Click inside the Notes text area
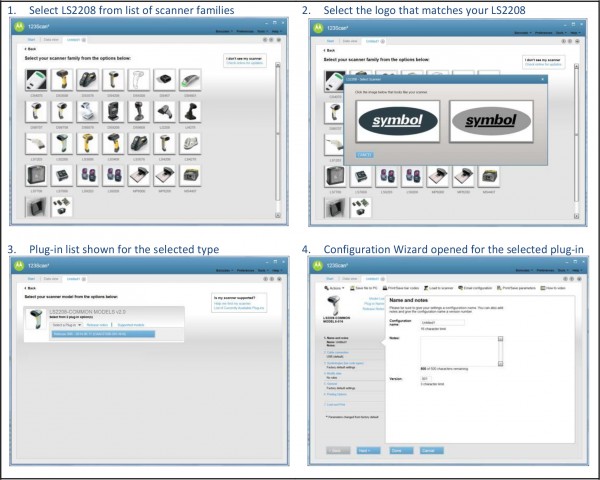Viewport: 600px width, 480px height. 459,351
